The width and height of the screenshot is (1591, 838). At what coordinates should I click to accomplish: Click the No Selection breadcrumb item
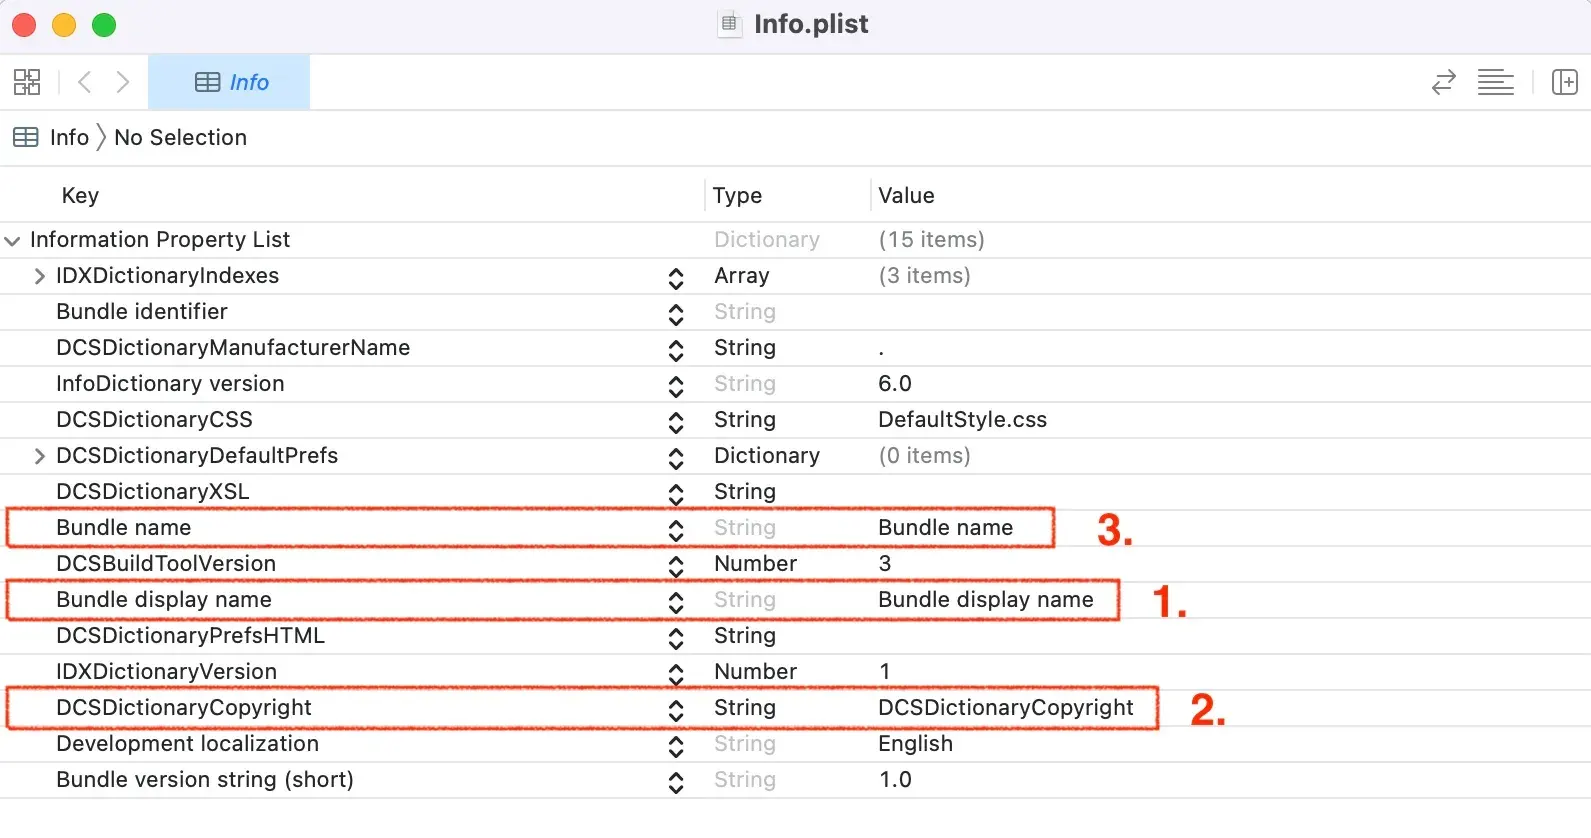(180, 138)
